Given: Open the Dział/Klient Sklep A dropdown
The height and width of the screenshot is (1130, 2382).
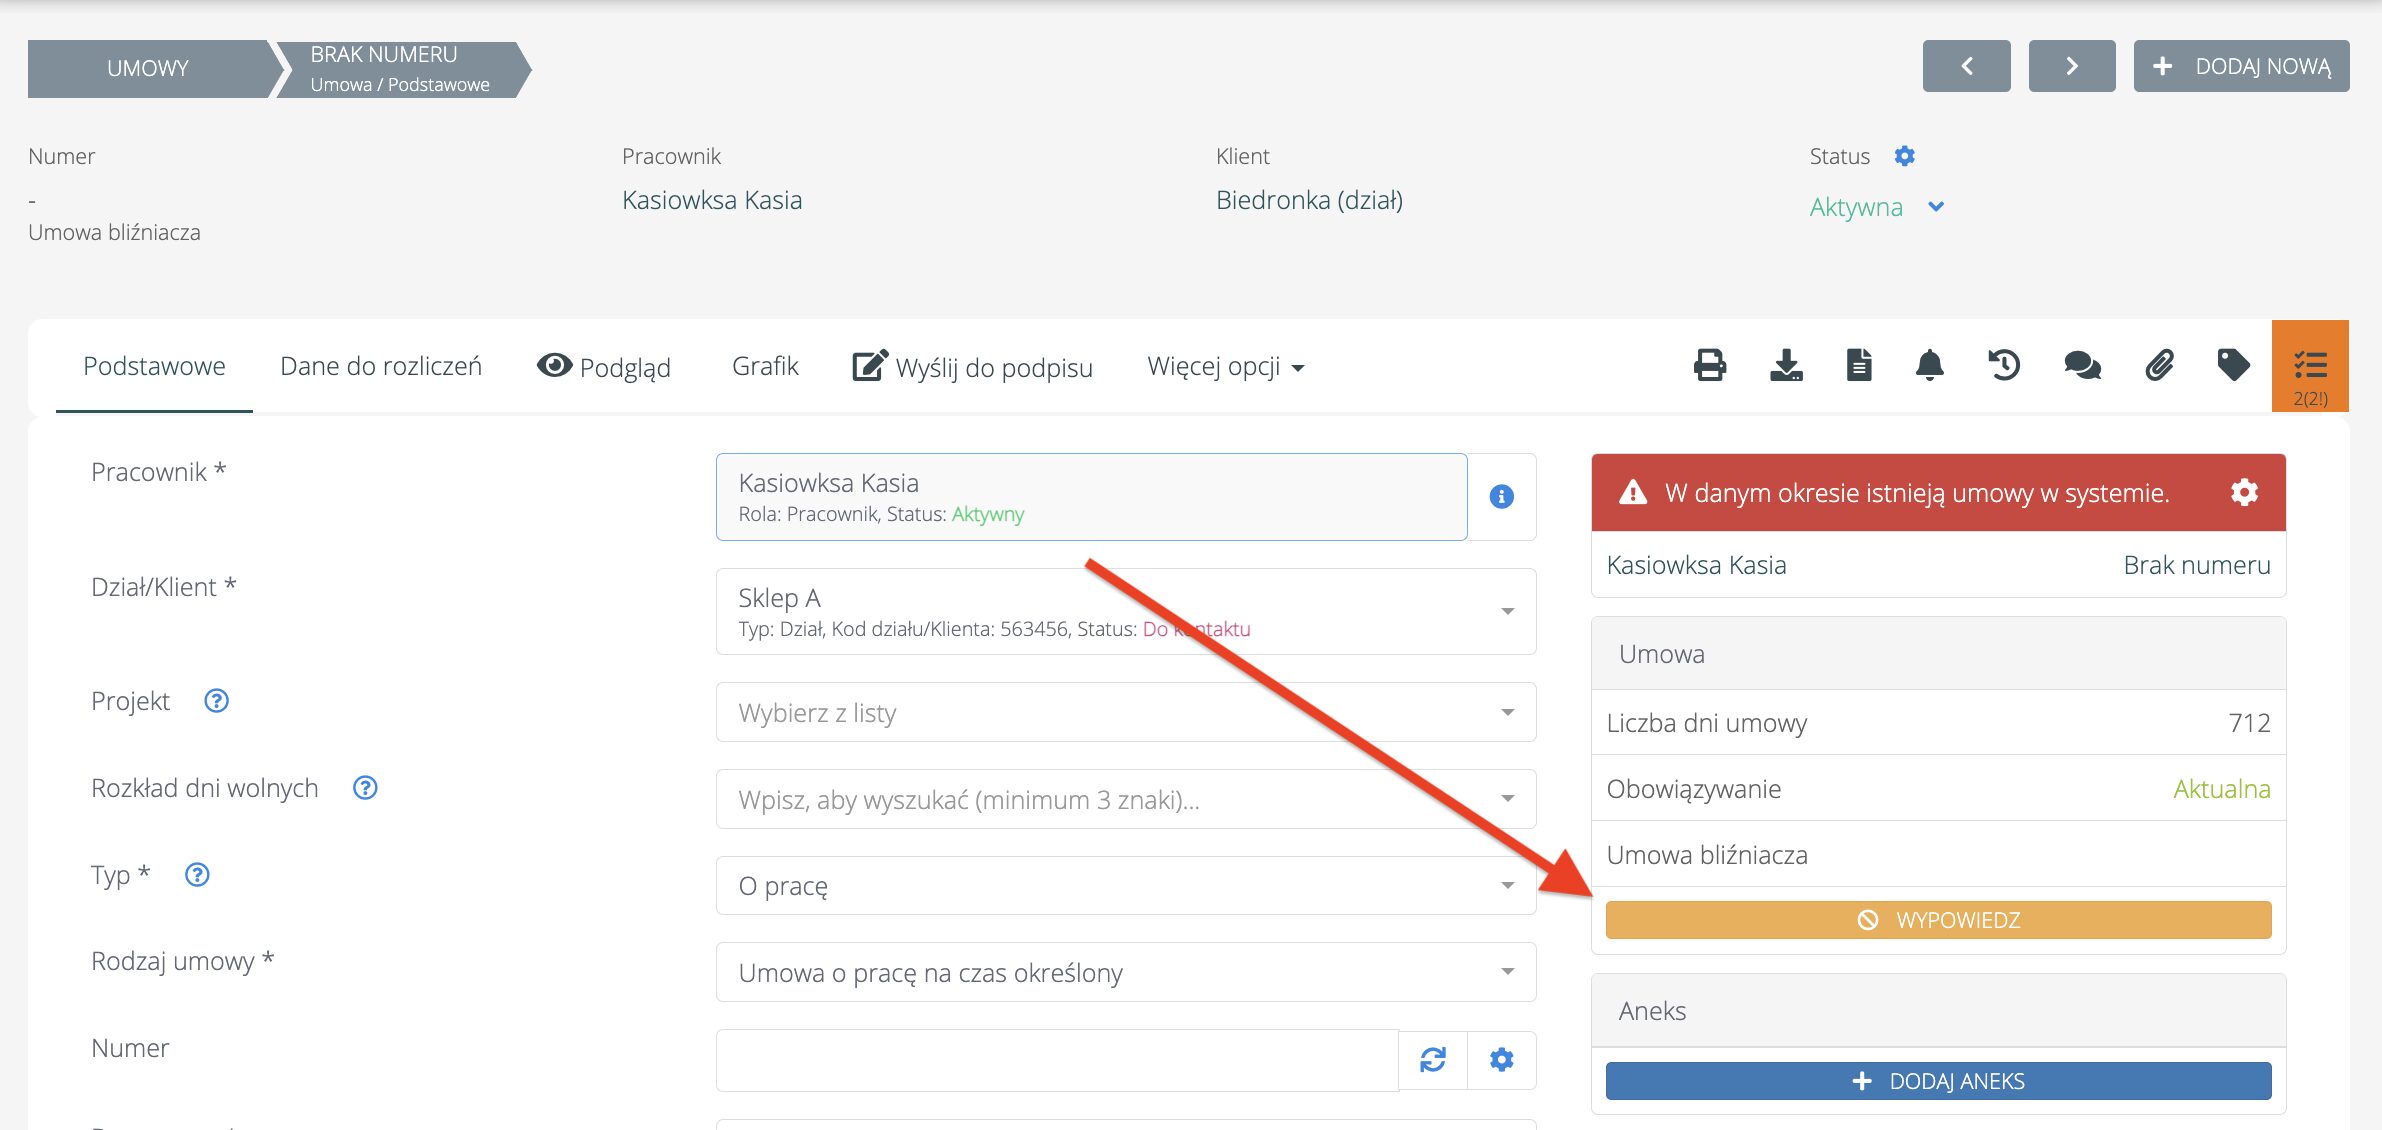Looking at the screenshot, I should [x=1125, y=611].
